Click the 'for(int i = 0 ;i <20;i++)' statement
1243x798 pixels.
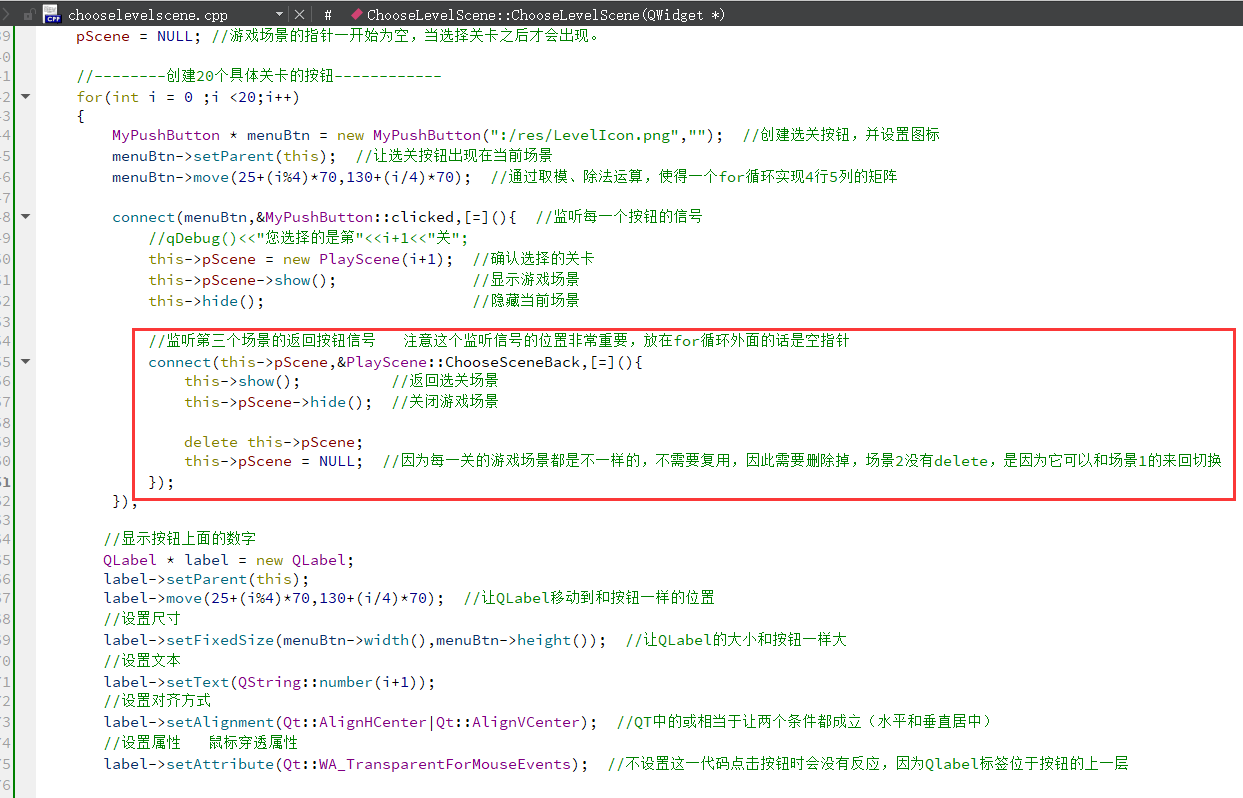coord(188,97)
